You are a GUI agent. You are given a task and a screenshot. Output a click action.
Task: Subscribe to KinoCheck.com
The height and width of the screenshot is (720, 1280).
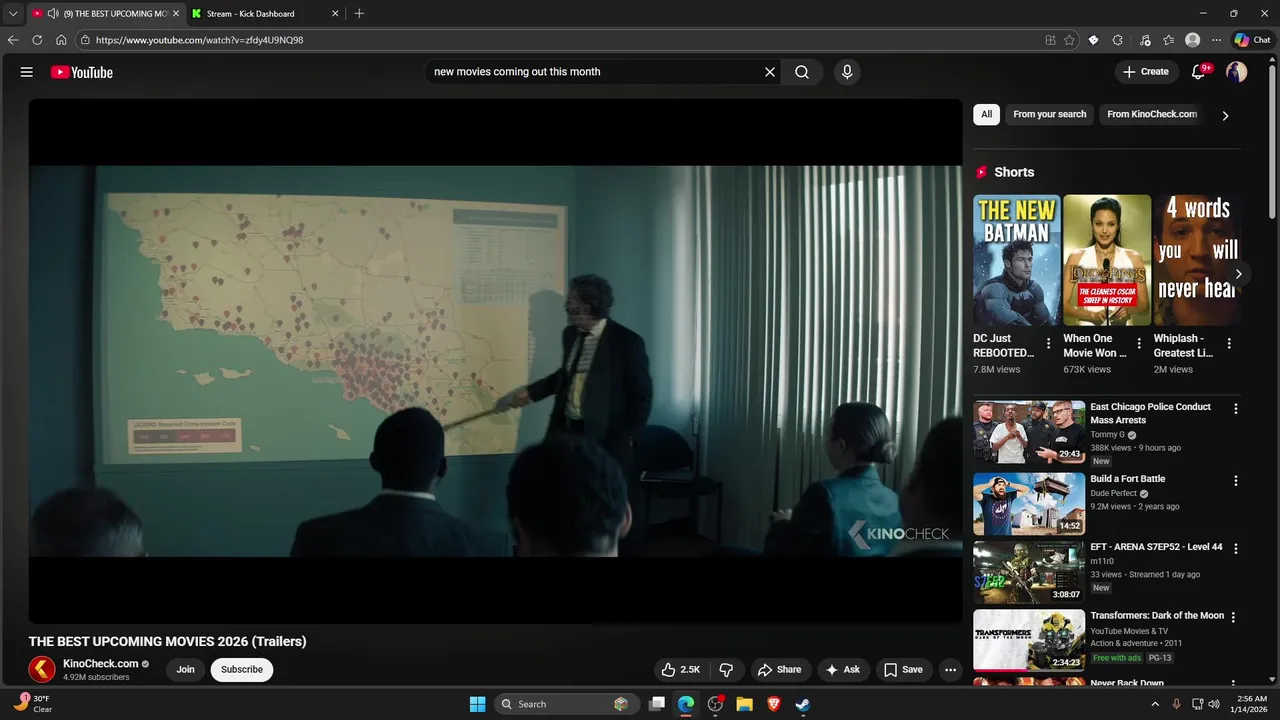[242, 670]
